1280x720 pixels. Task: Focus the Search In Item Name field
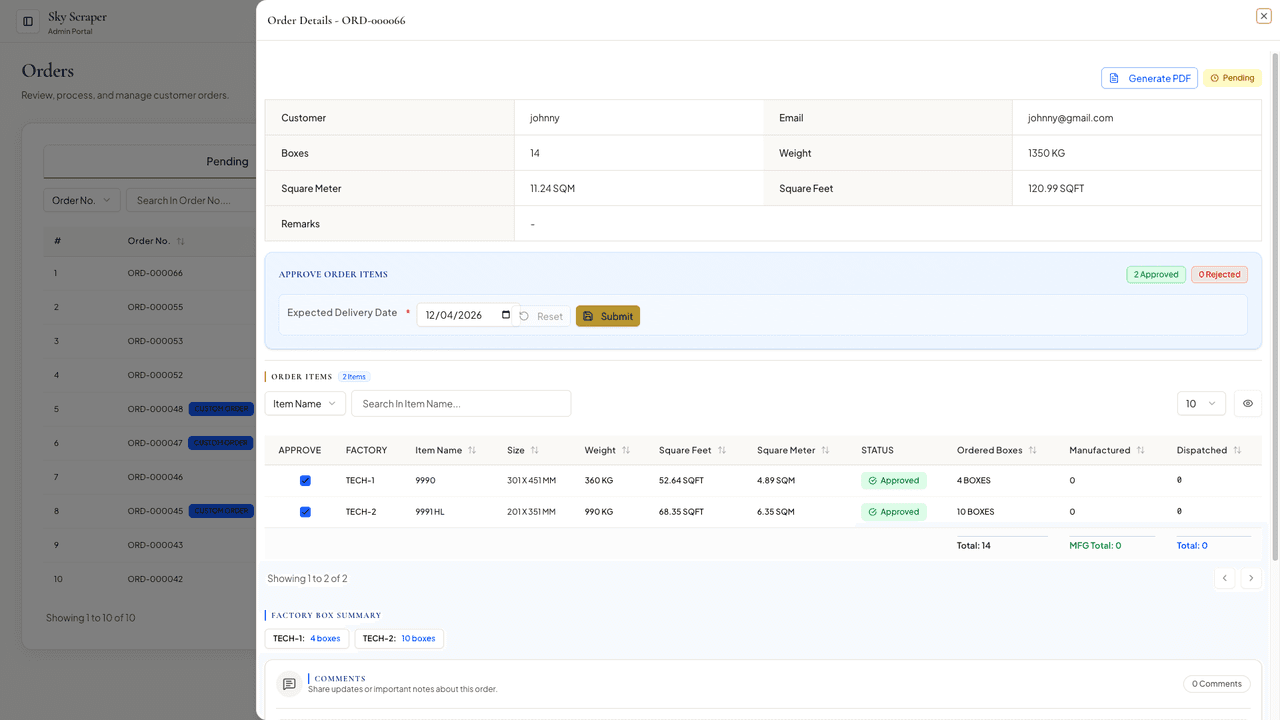point(461,403)
